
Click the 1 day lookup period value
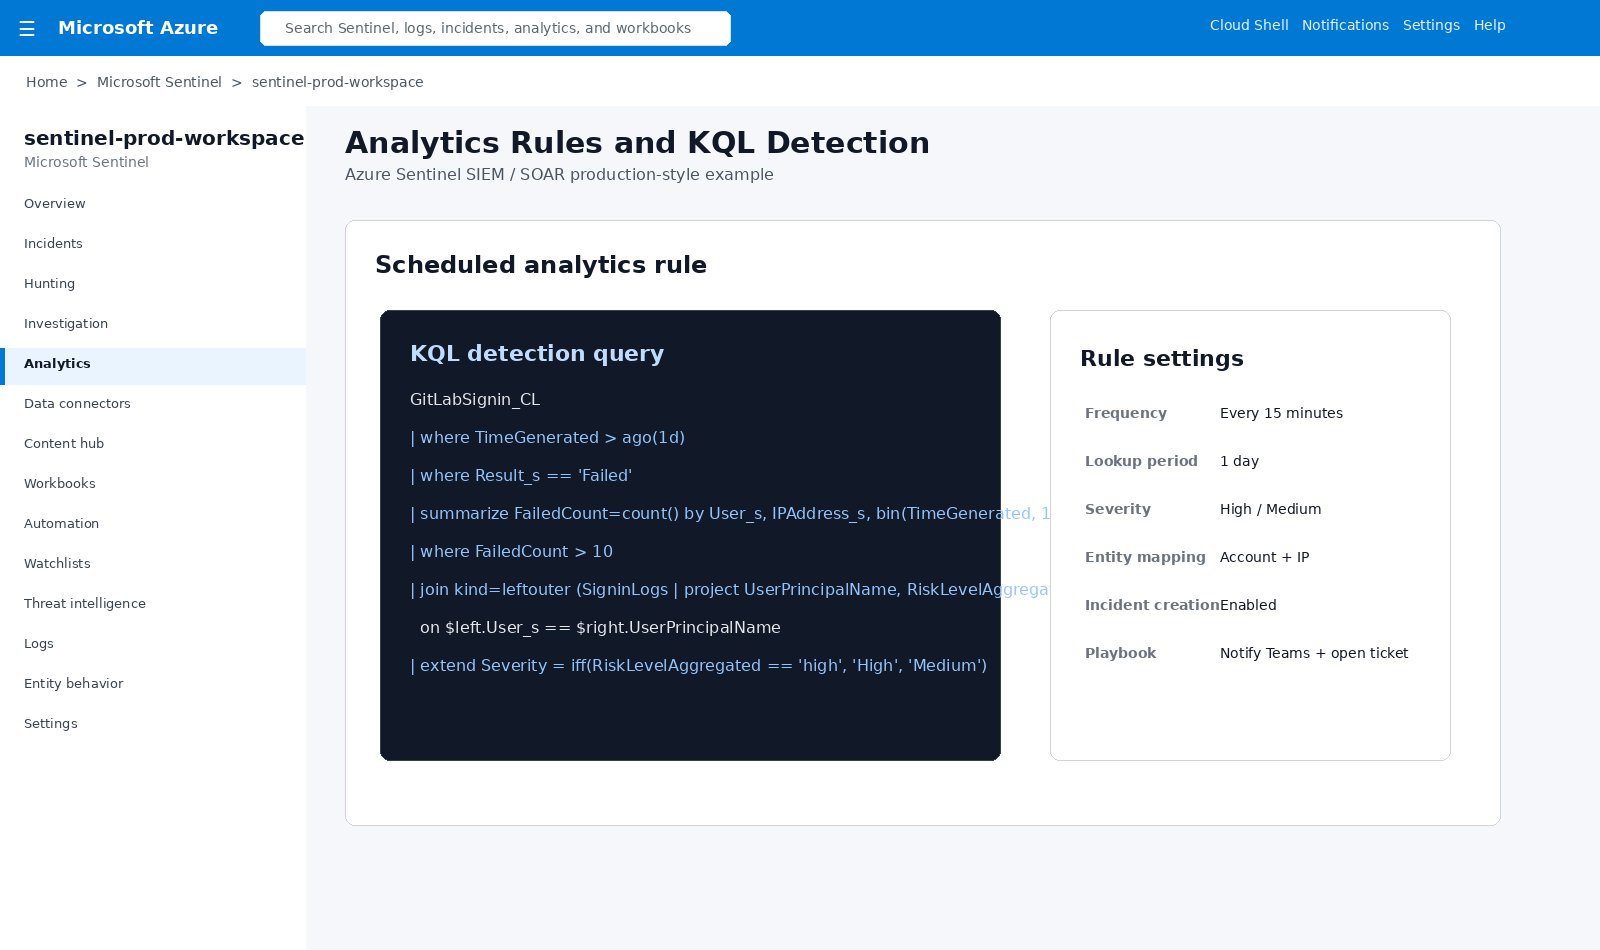tap(1239, 461)
